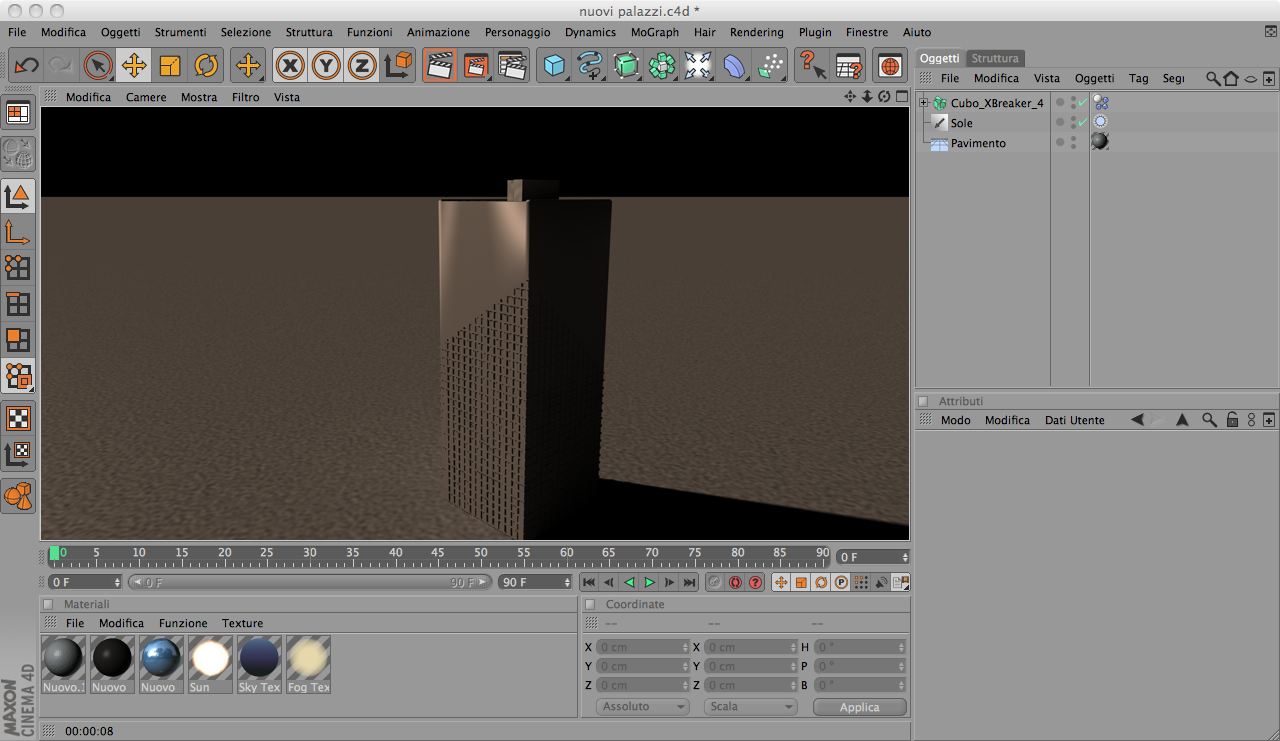This screenshot has height=741, width=1280.
Task: Click the H rotation field stepper
Action: (x=903, y=647)
